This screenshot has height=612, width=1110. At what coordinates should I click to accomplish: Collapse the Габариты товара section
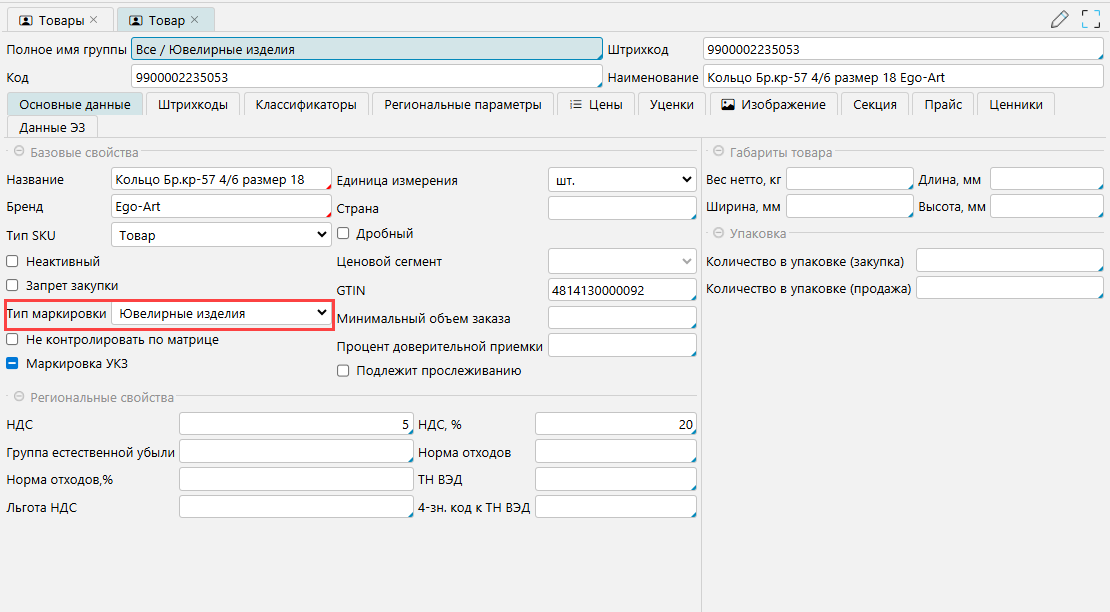(718, 153)
